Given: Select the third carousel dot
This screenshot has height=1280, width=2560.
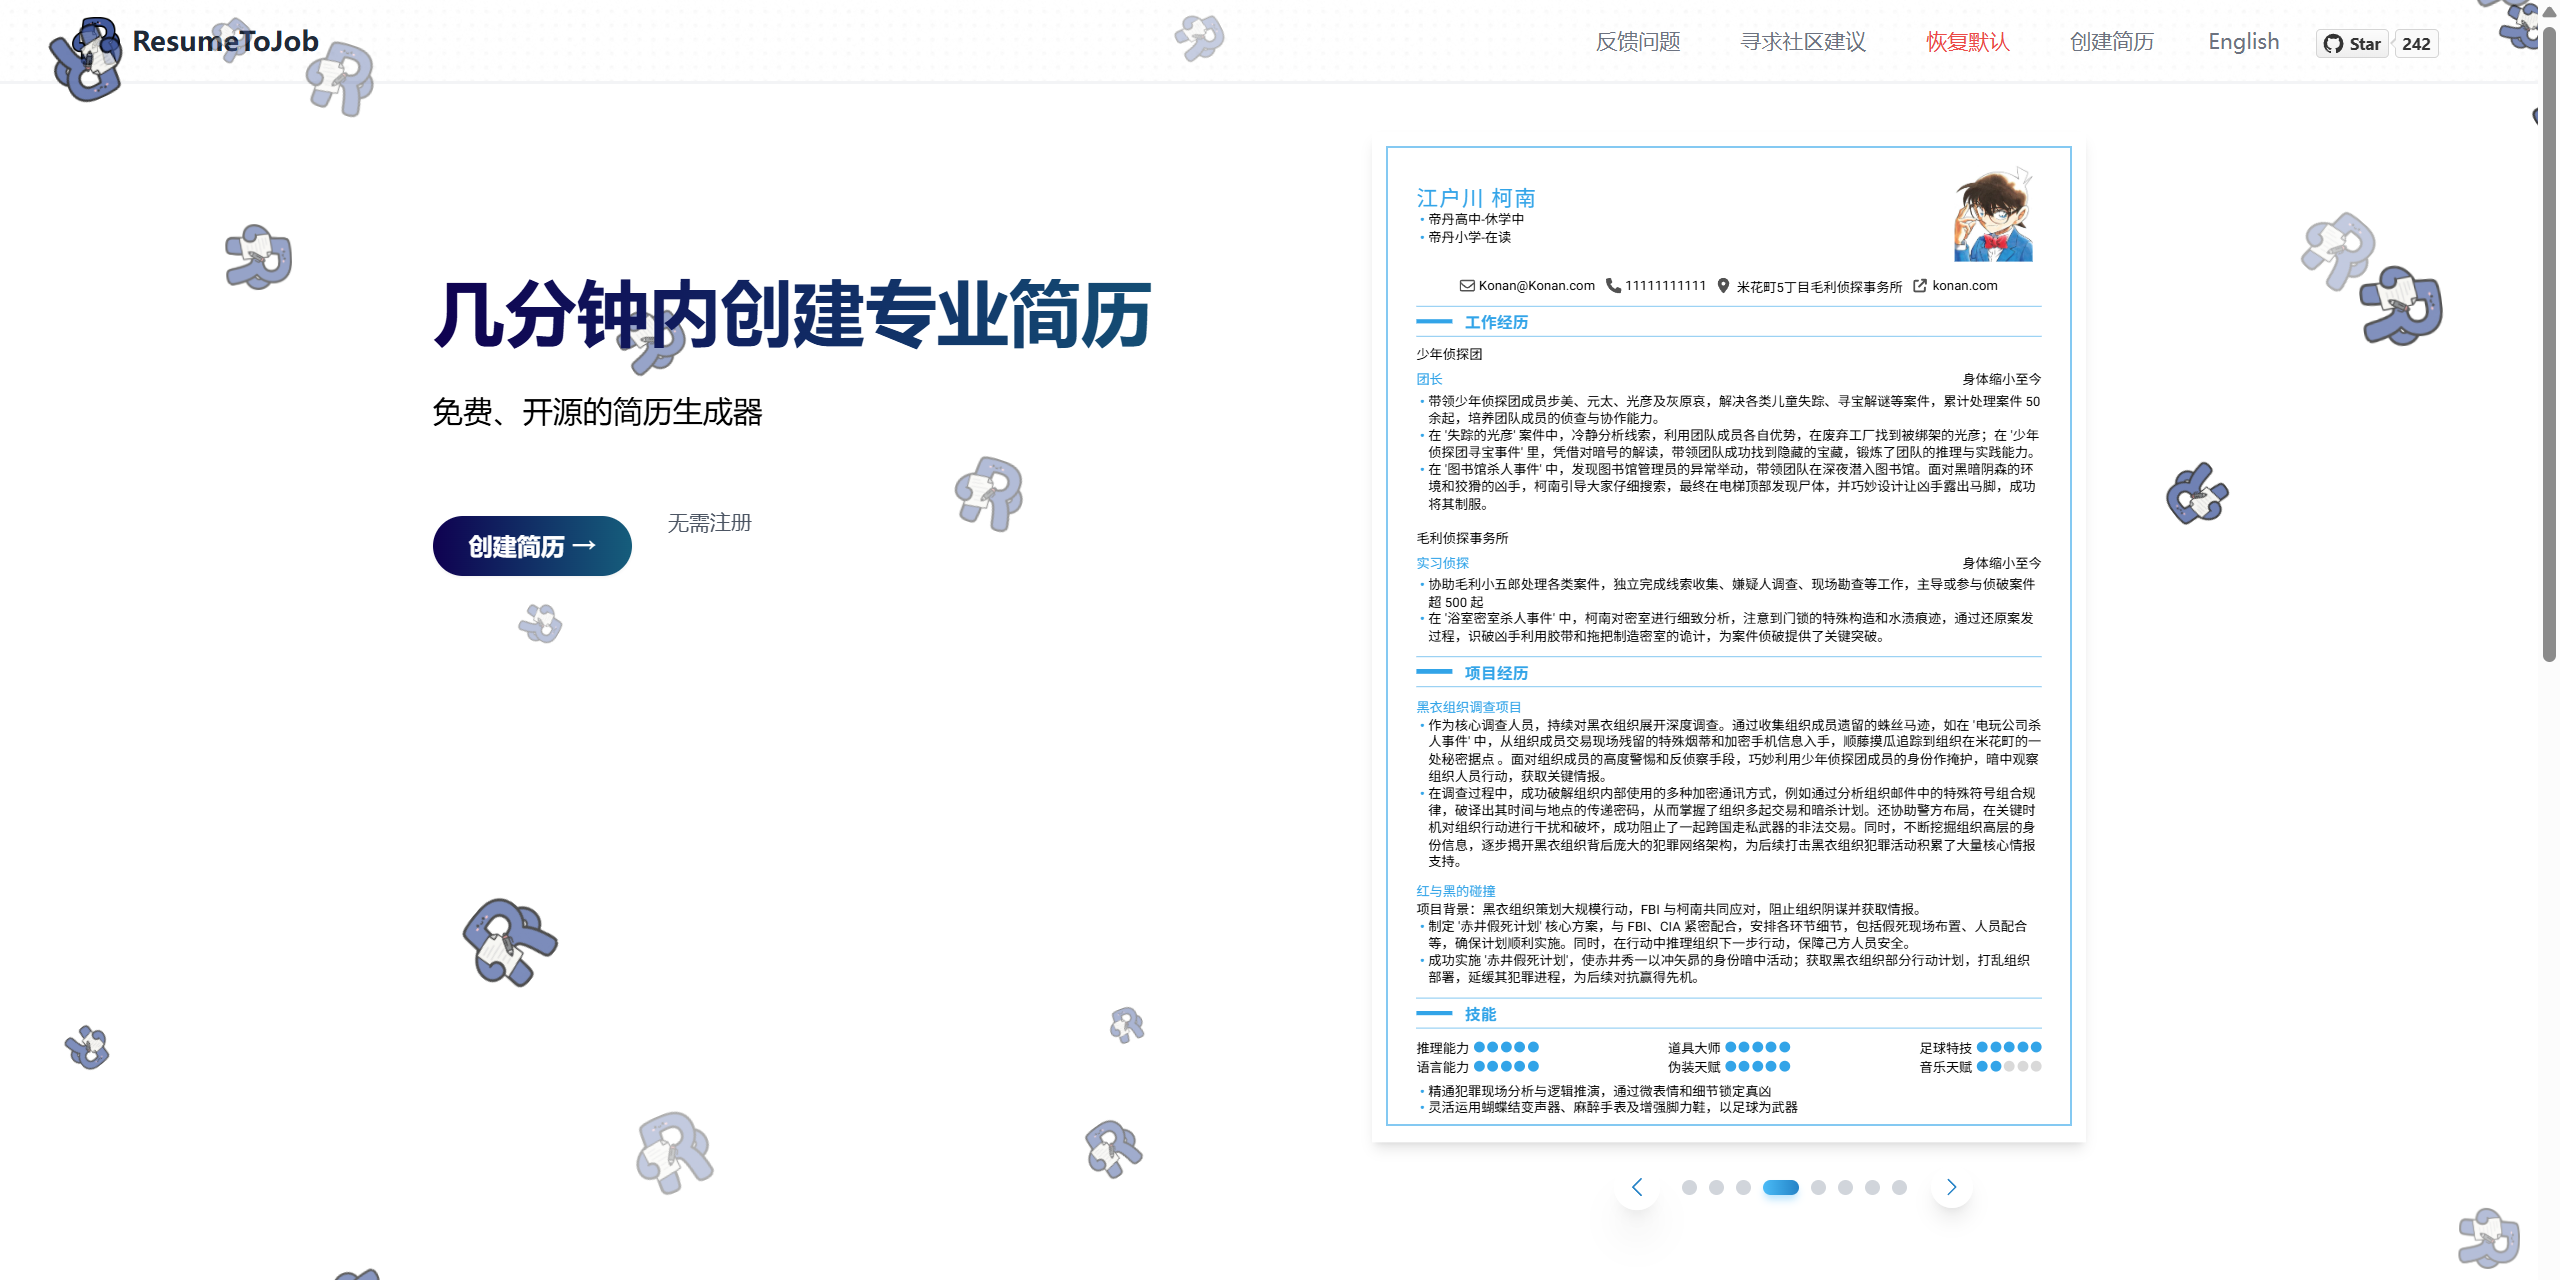Looking at the screenshot, I should point(1743,1188).
